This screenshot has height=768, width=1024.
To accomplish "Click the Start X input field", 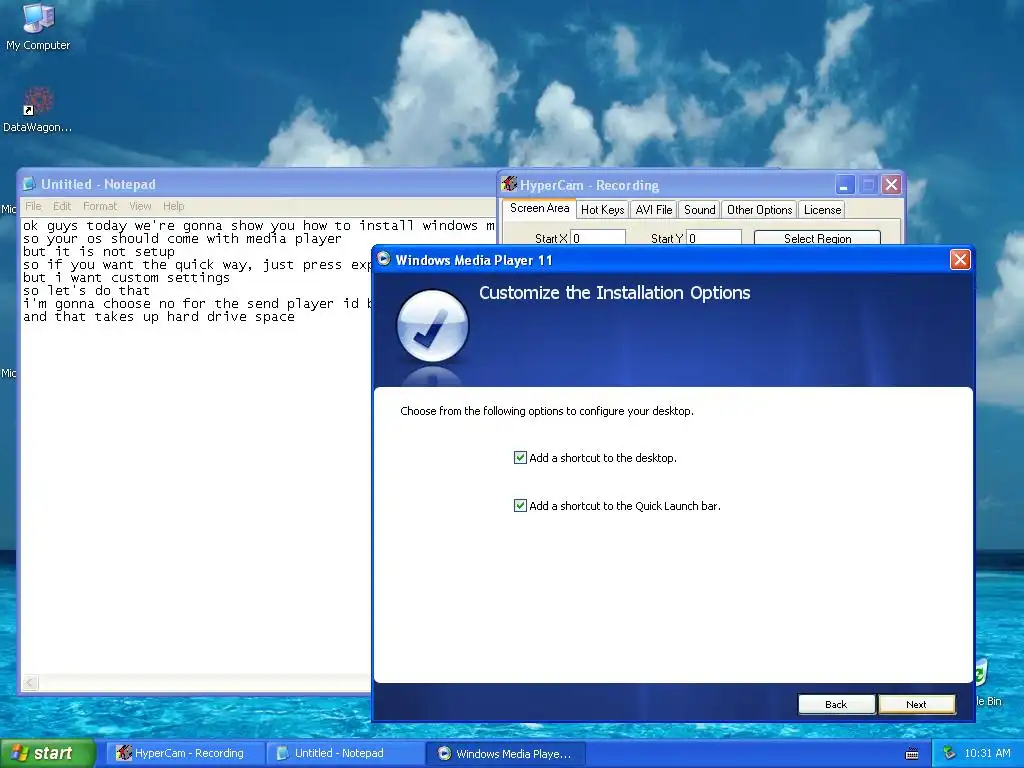I will [598, 238].
